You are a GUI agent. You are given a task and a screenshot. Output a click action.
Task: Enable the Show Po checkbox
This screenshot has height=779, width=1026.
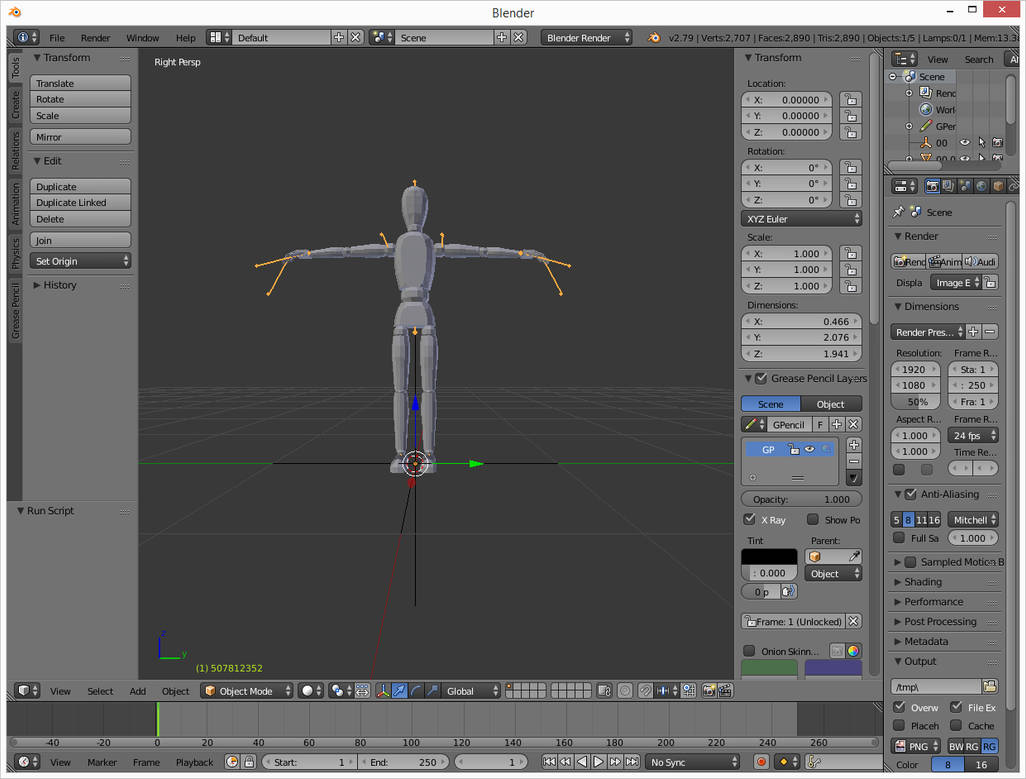(813, 519)
